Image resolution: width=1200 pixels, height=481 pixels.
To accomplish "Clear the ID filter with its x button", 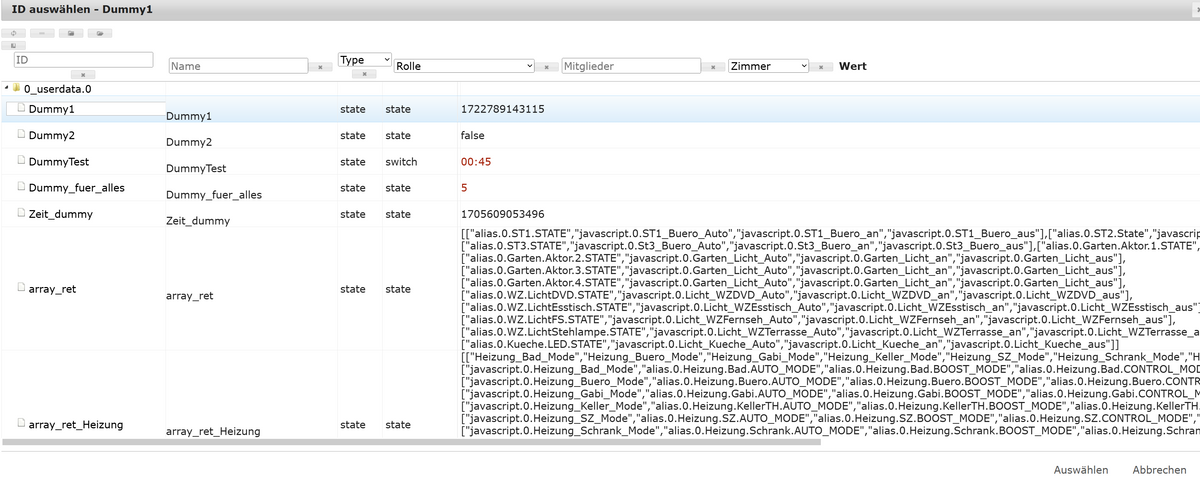I will [83, 75].
